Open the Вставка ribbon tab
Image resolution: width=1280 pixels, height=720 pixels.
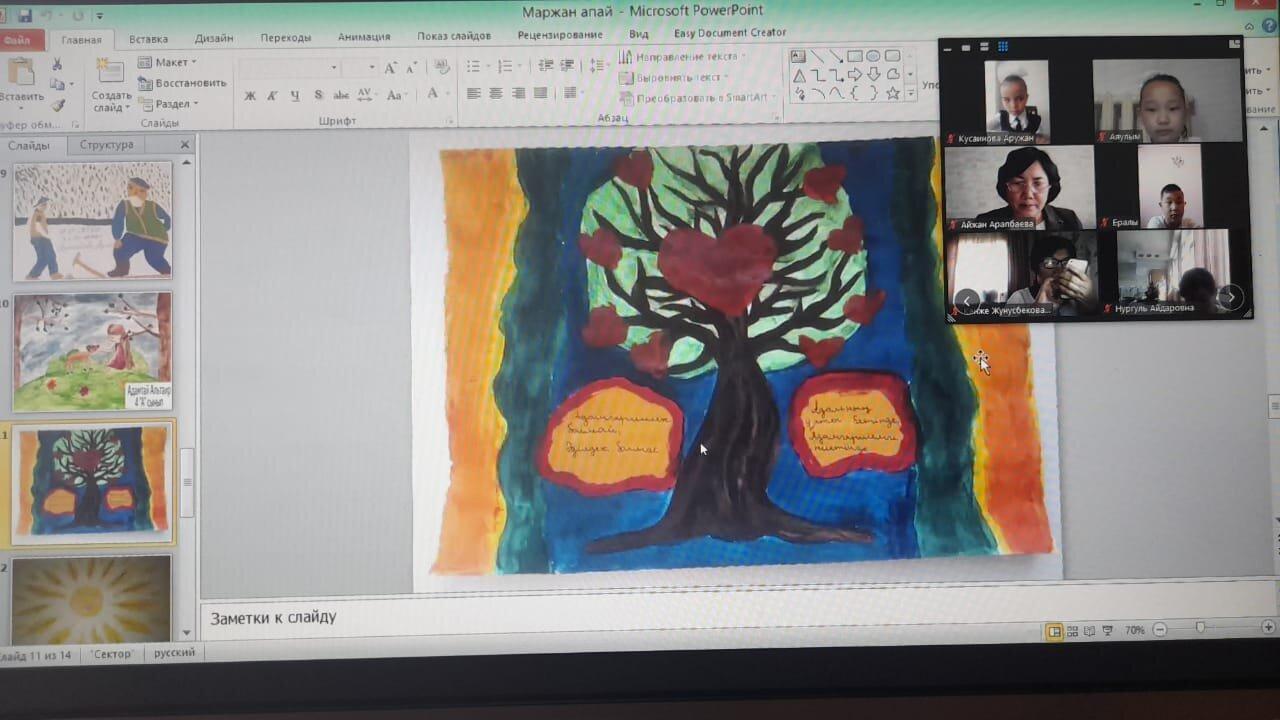click(148, 39)
